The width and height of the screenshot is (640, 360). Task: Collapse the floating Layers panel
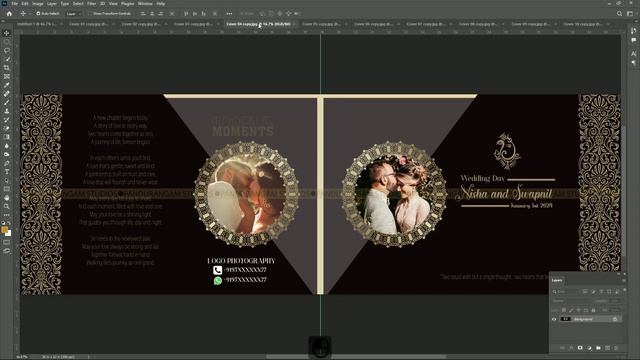pos(619,274)
